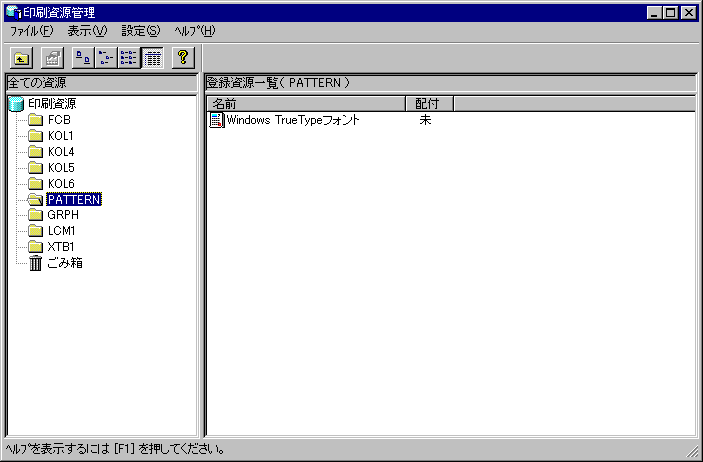Switch to details view

tap(152, 58)
